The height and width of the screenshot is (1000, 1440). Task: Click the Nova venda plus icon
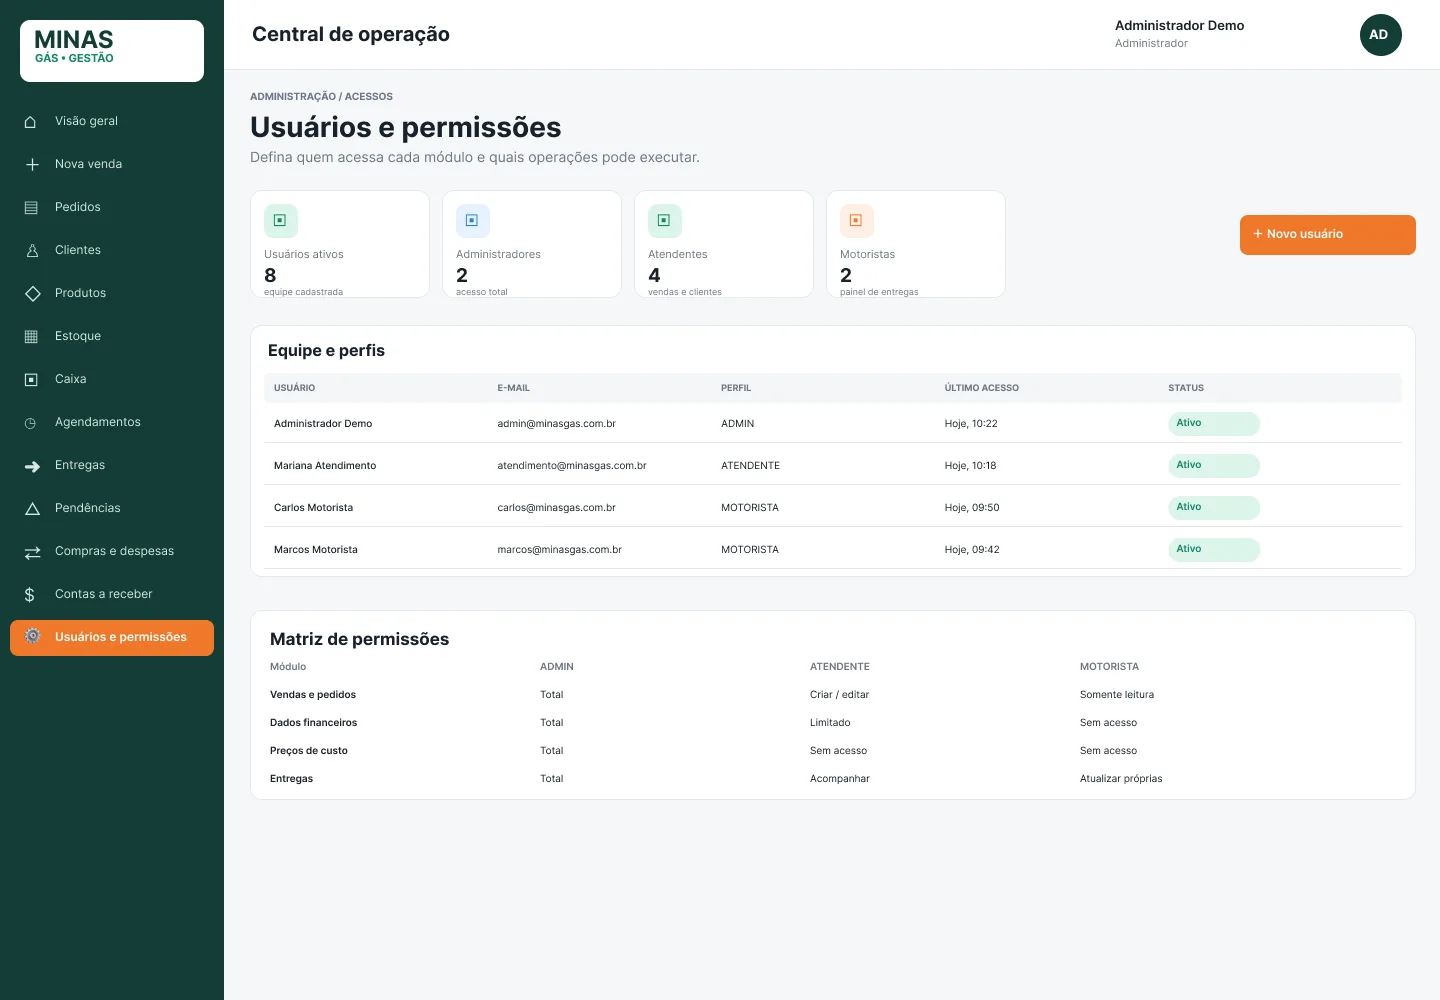pyautogui.click(x=32, y=164)
